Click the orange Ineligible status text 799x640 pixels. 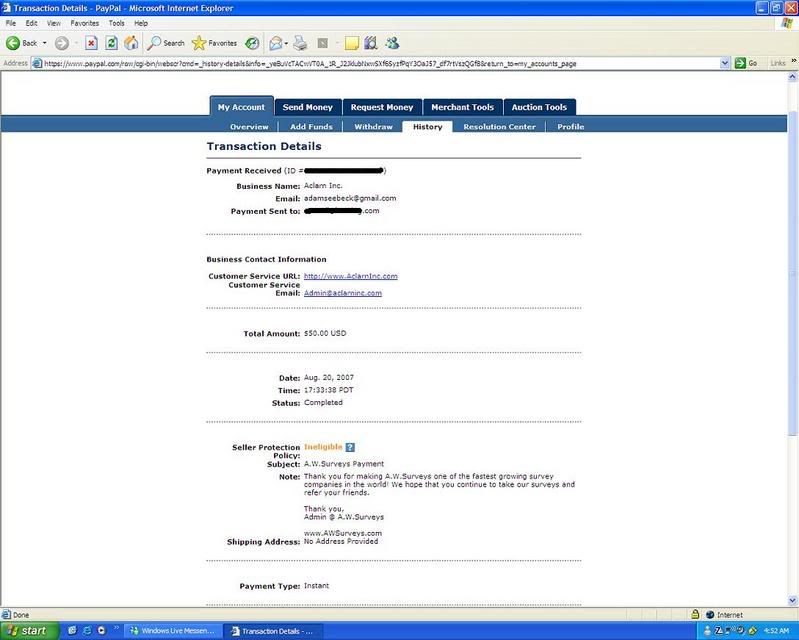pos(323,447)
